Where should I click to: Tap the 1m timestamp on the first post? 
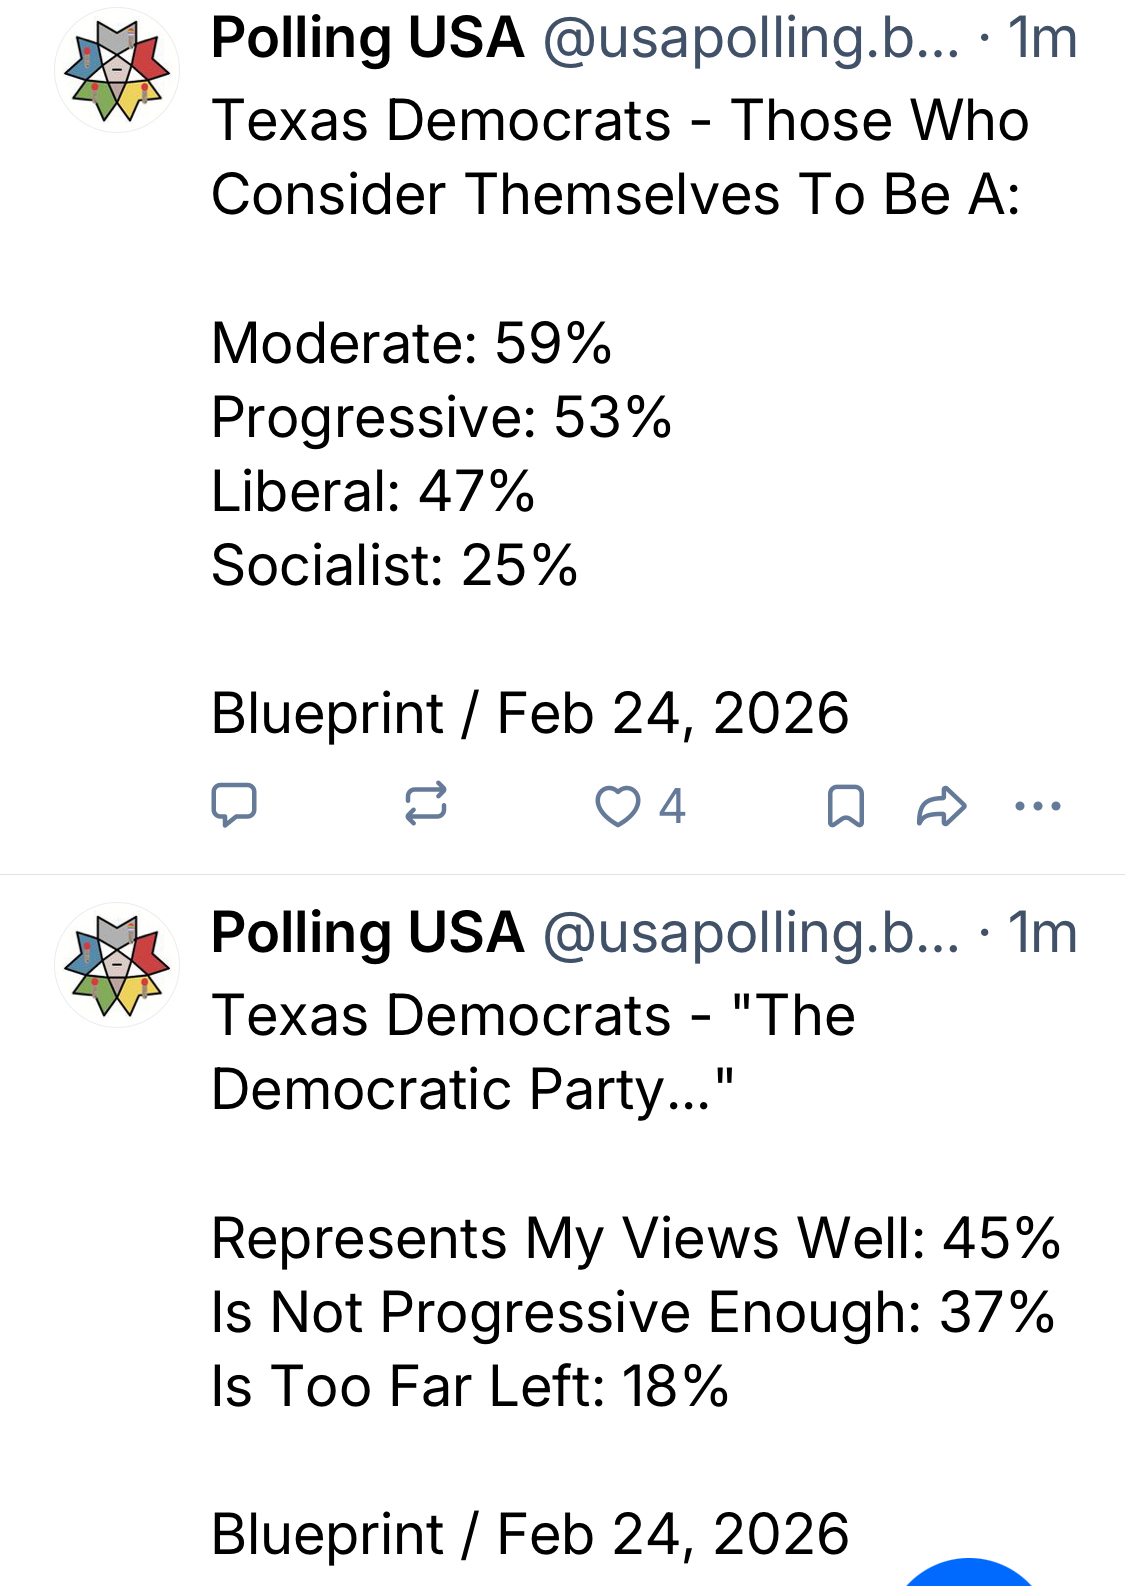pyautogui.click(x=1042, y=39)
